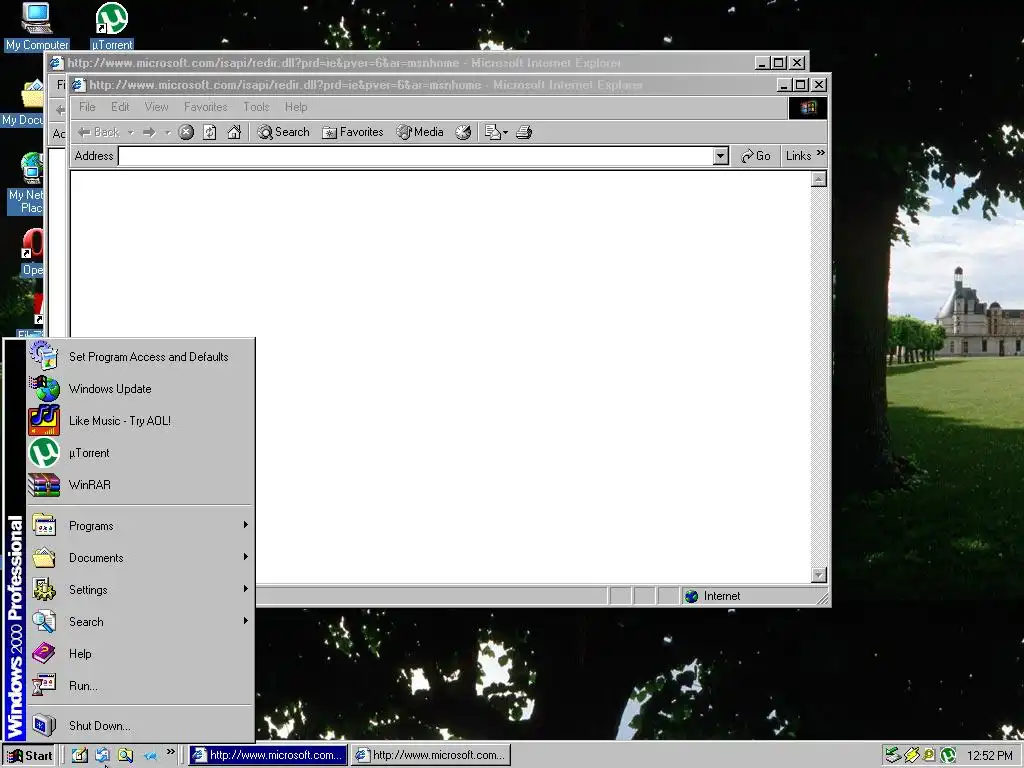This screenshot has height=768, width=1024.
Task: Click the rear Internet Explorer window title bar
Action: (x=402, y=63)
